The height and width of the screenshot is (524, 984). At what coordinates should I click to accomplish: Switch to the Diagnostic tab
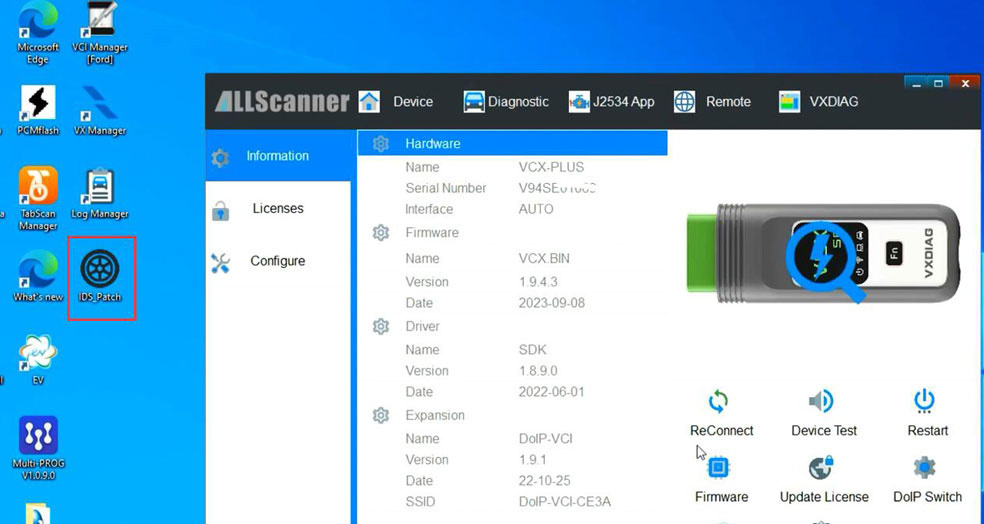[518, 102]
